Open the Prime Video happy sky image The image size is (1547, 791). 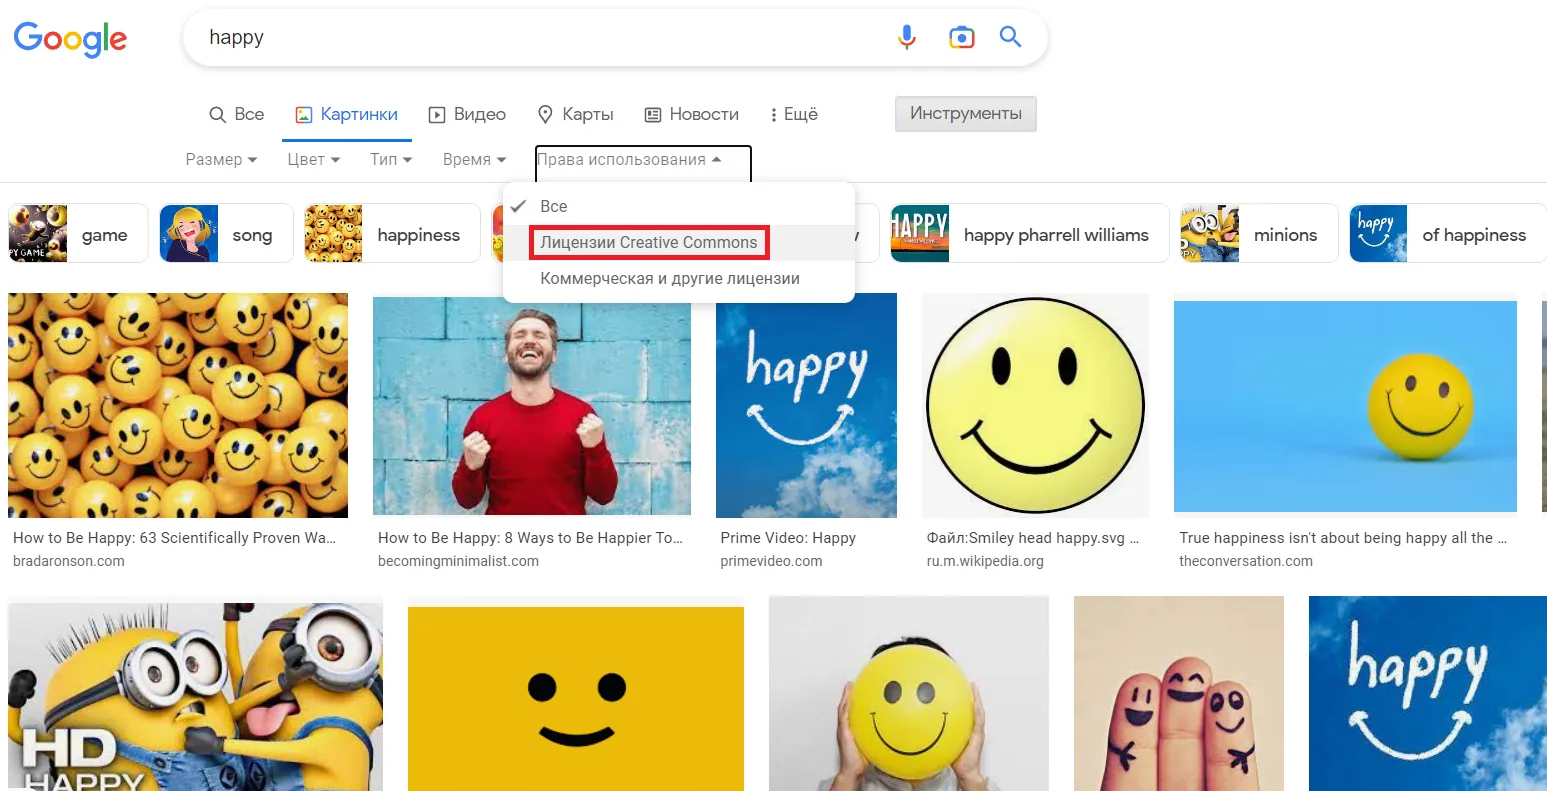[806, 405]
